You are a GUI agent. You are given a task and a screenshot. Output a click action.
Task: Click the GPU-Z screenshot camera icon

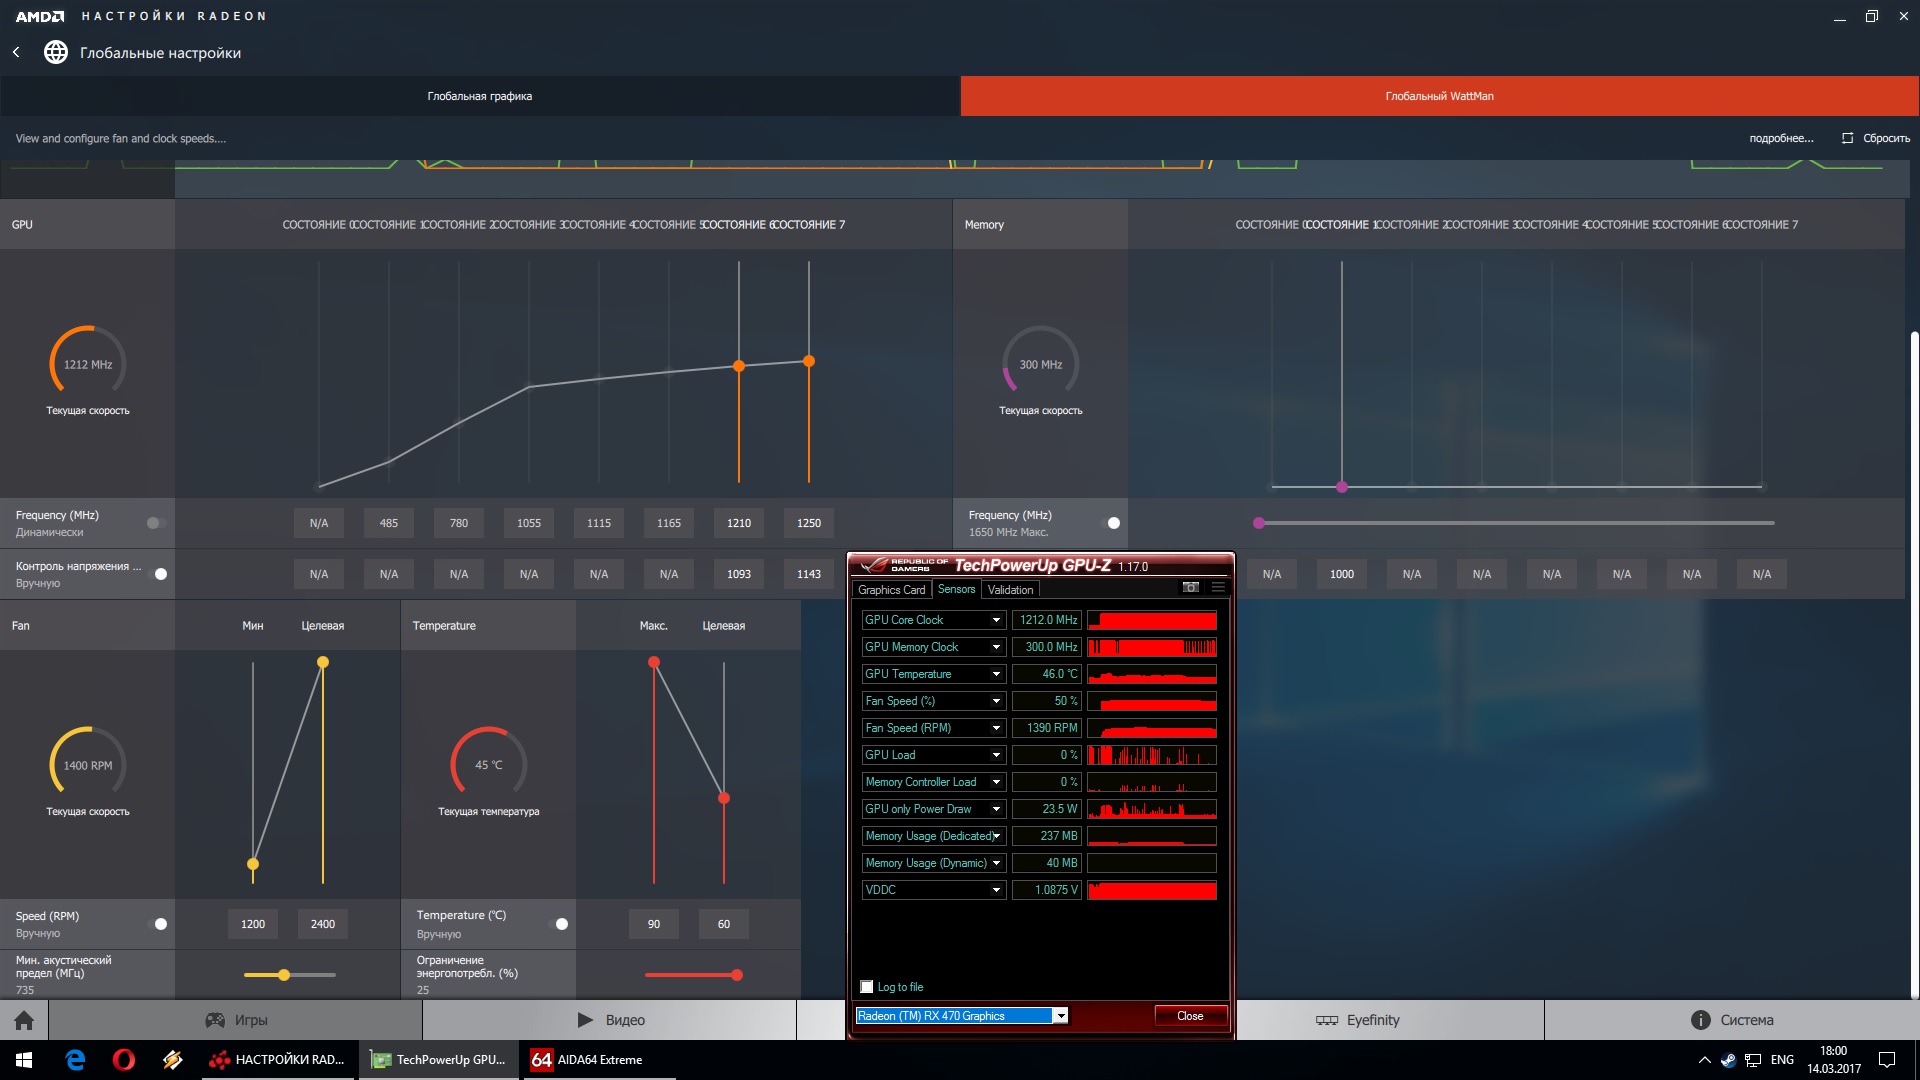pyautogui.click(x=1190, y=588)
